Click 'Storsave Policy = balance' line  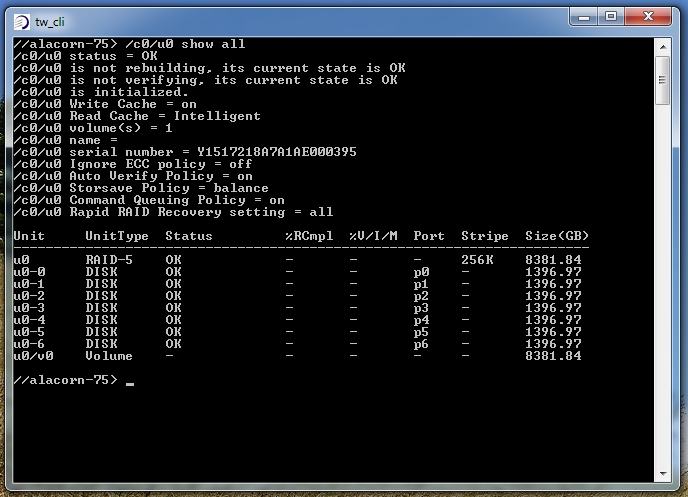[x=141, y=188]
